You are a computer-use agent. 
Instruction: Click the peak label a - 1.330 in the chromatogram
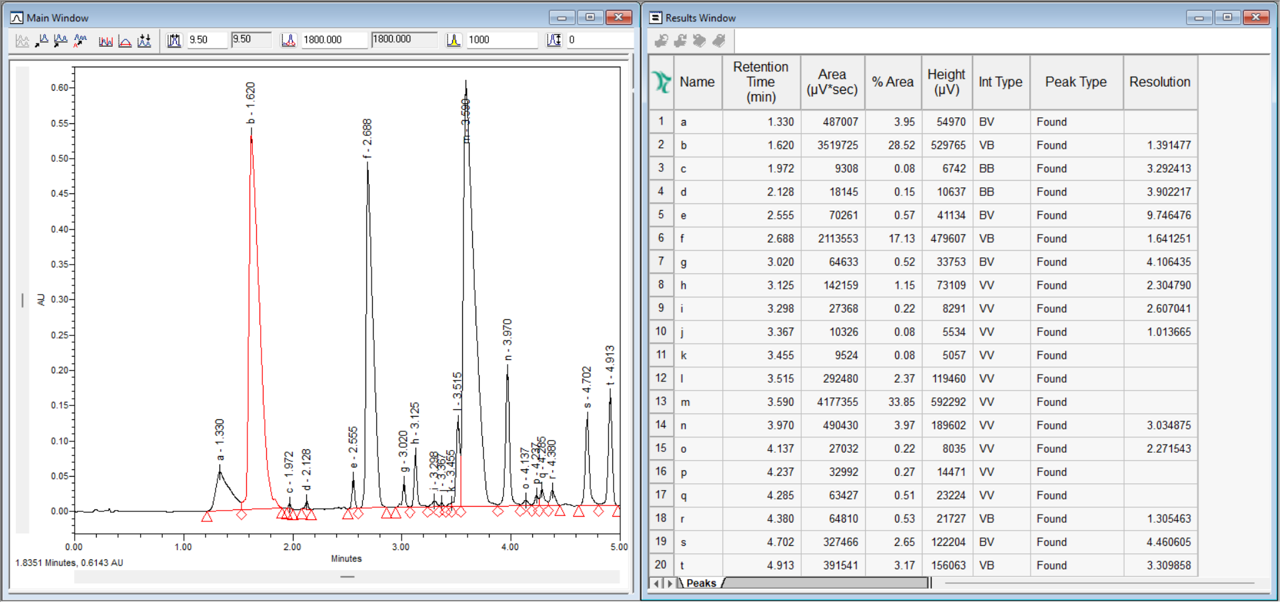point(220,440)
